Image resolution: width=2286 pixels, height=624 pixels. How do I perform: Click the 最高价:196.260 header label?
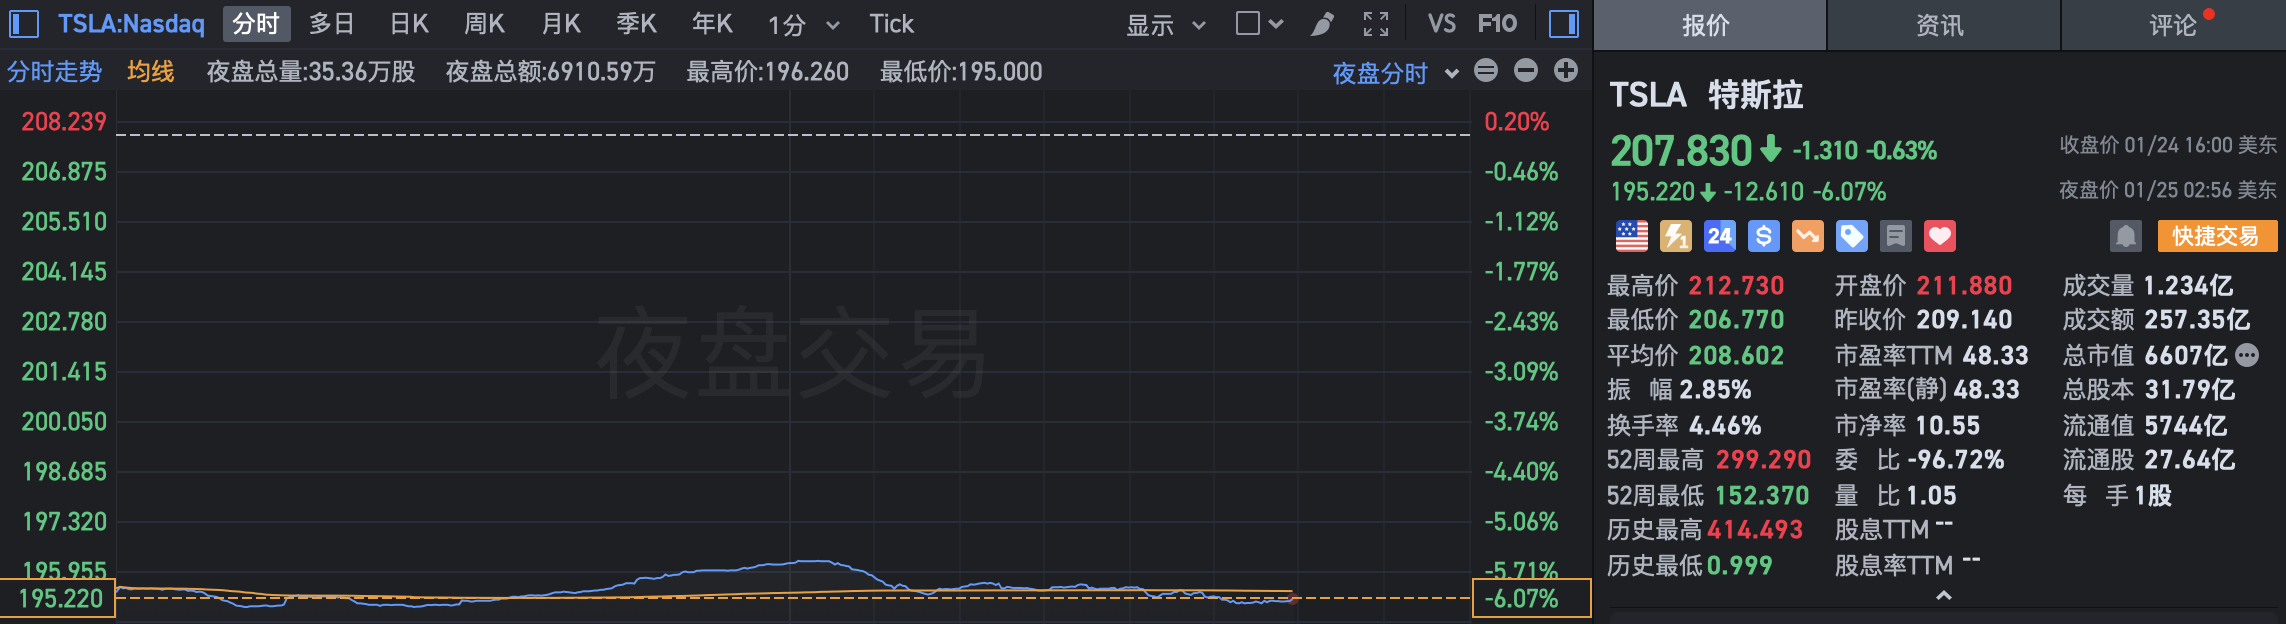click(767, 72)
